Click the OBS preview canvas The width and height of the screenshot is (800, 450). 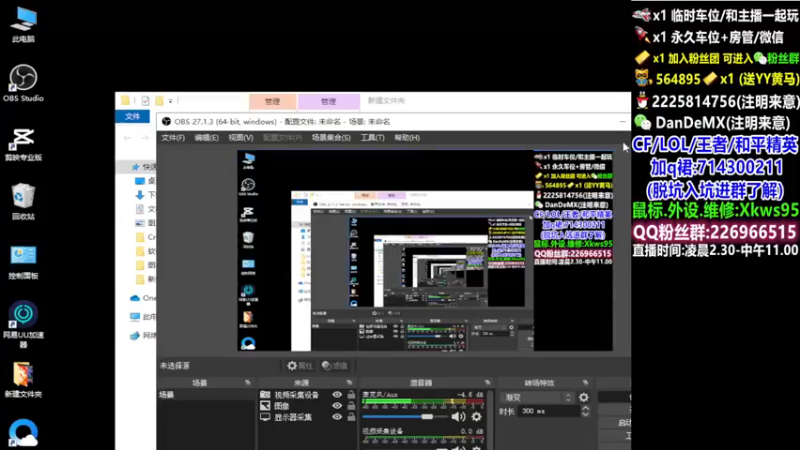[x=425, y=250]
